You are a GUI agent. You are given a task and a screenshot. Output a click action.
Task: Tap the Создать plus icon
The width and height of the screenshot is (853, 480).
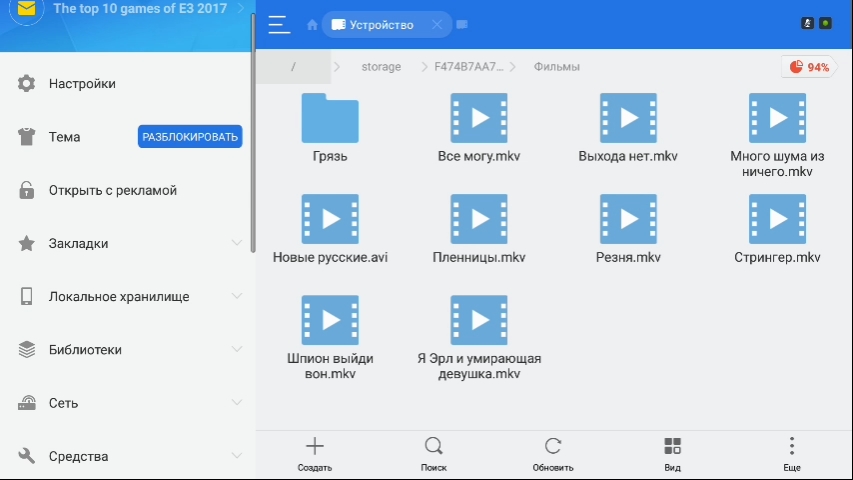[x=314, y=446]
